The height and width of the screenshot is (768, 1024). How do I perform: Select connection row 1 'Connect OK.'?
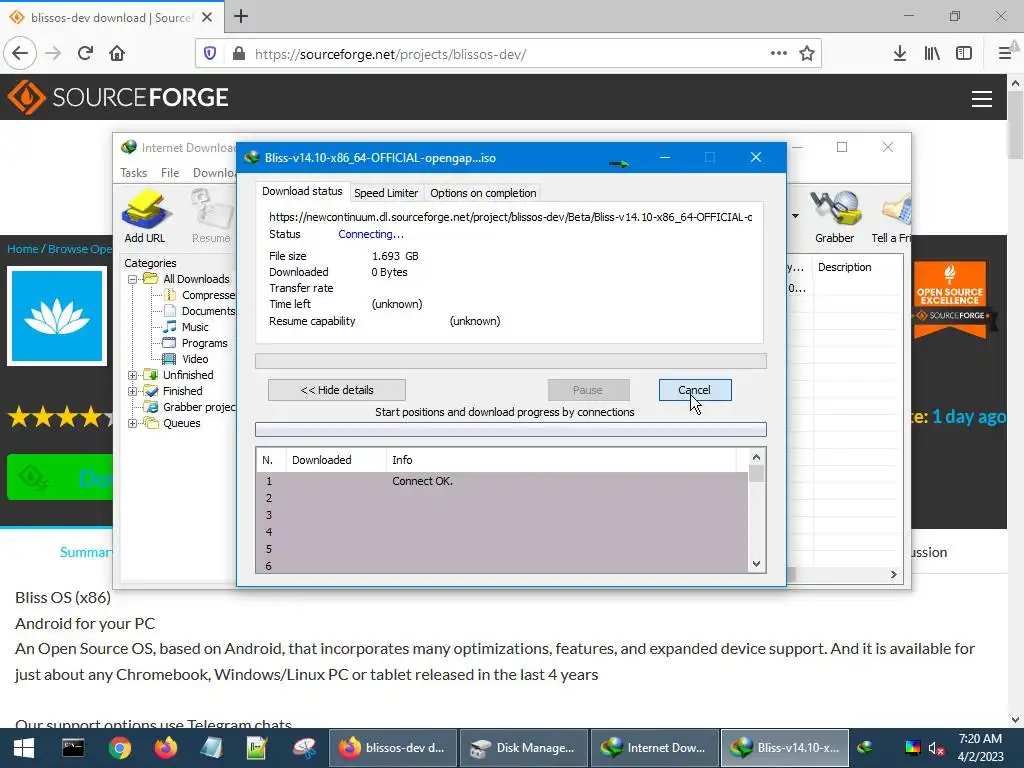tap(502, 481)
